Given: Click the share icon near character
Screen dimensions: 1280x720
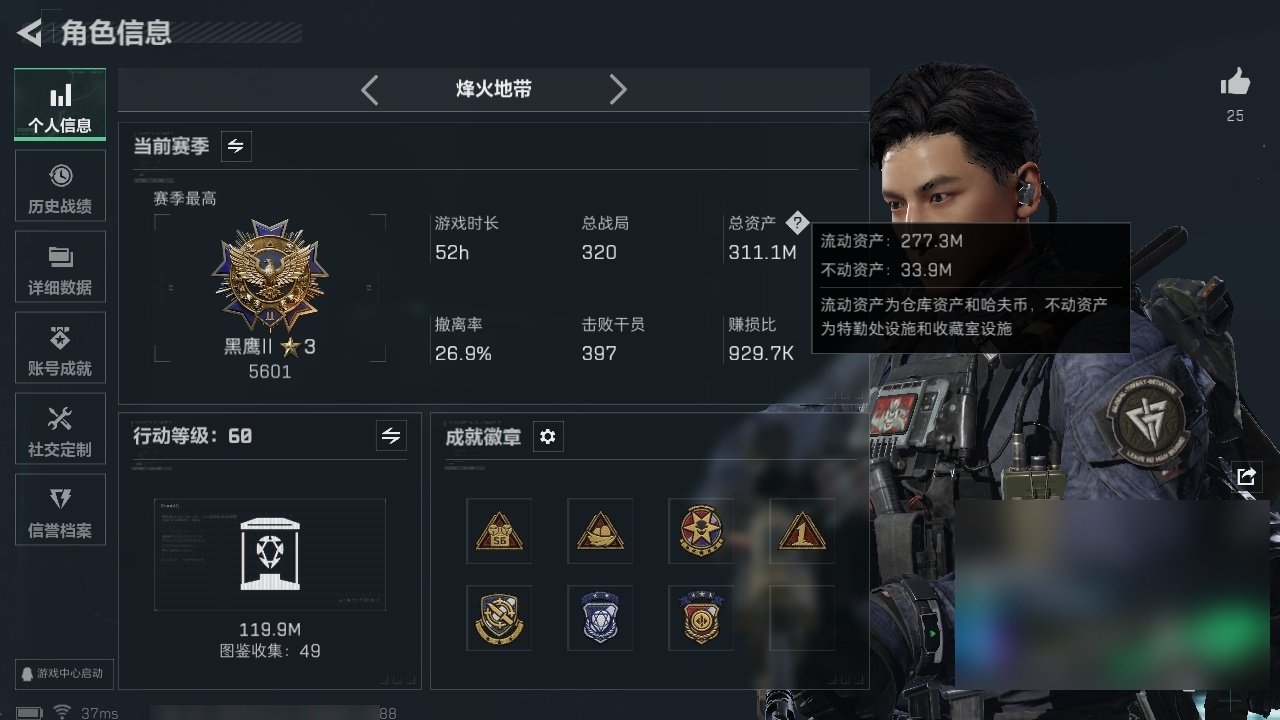Looking at the screenshot, I should (x=1246, y=477).
